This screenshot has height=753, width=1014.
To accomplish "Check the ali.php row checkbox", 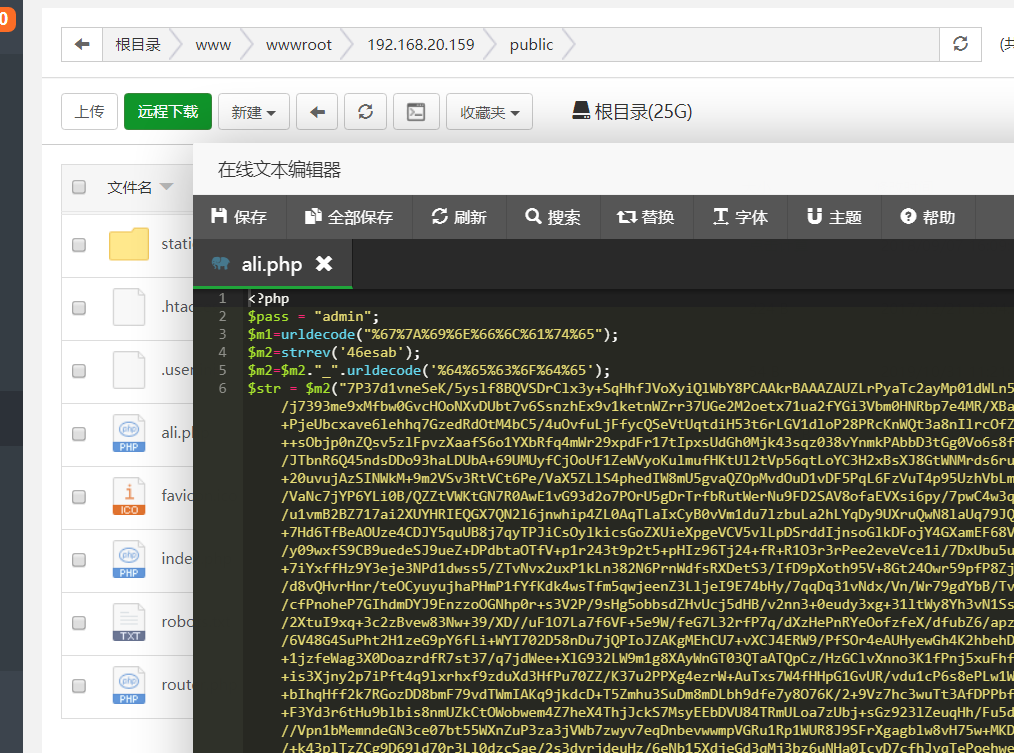I will click(x=79, y=433).
